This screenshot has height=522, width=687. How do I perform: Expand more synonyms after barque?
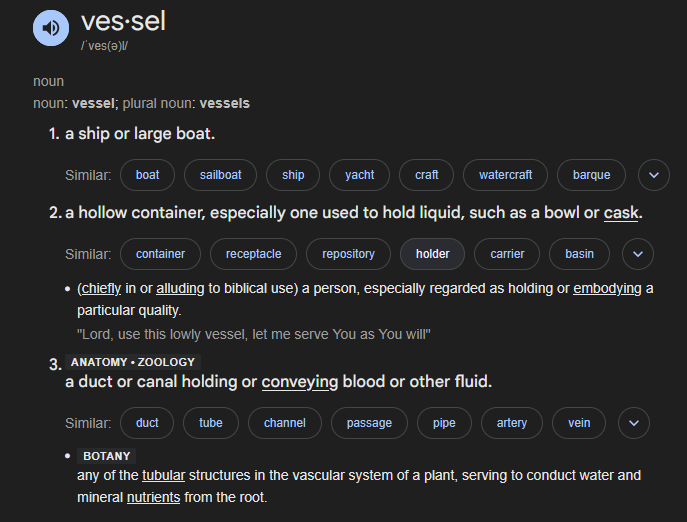(653, 175)
